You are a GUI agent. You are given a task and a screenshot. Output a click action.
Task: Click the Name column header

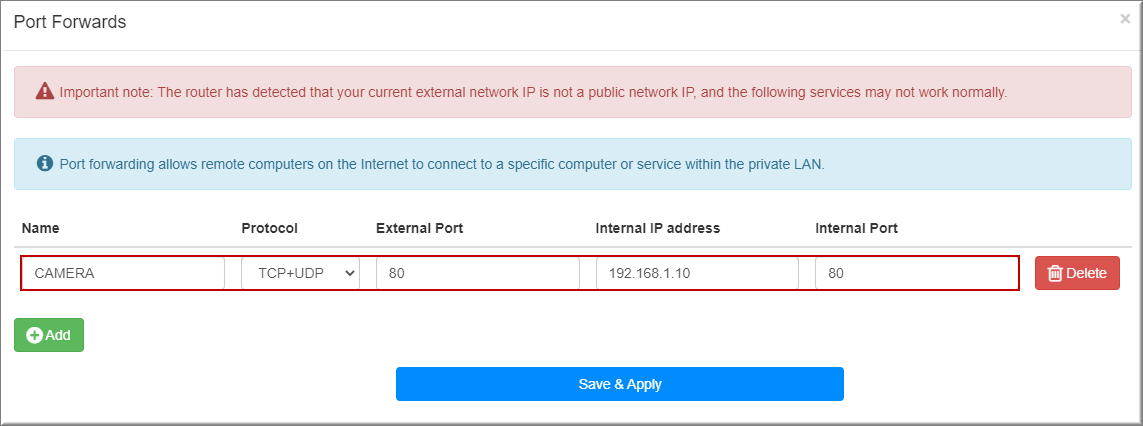point(41,228)
